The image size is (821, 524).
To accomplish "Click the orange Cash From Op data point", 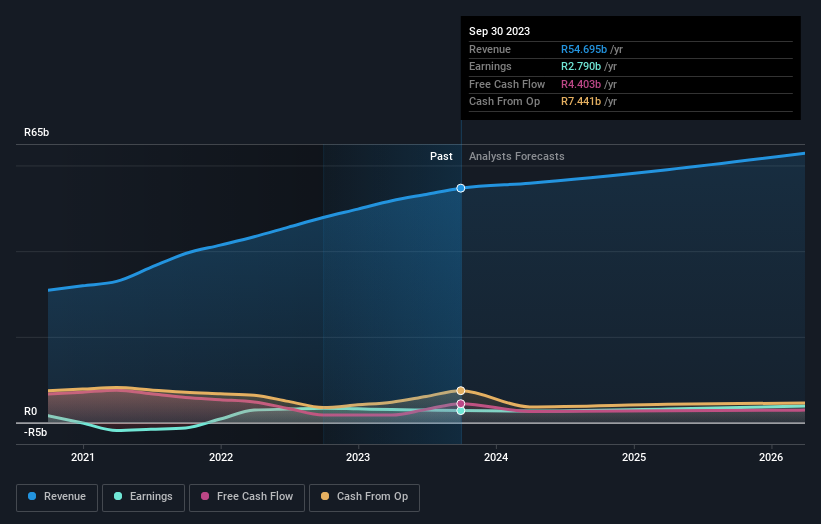I will point(461,391).
